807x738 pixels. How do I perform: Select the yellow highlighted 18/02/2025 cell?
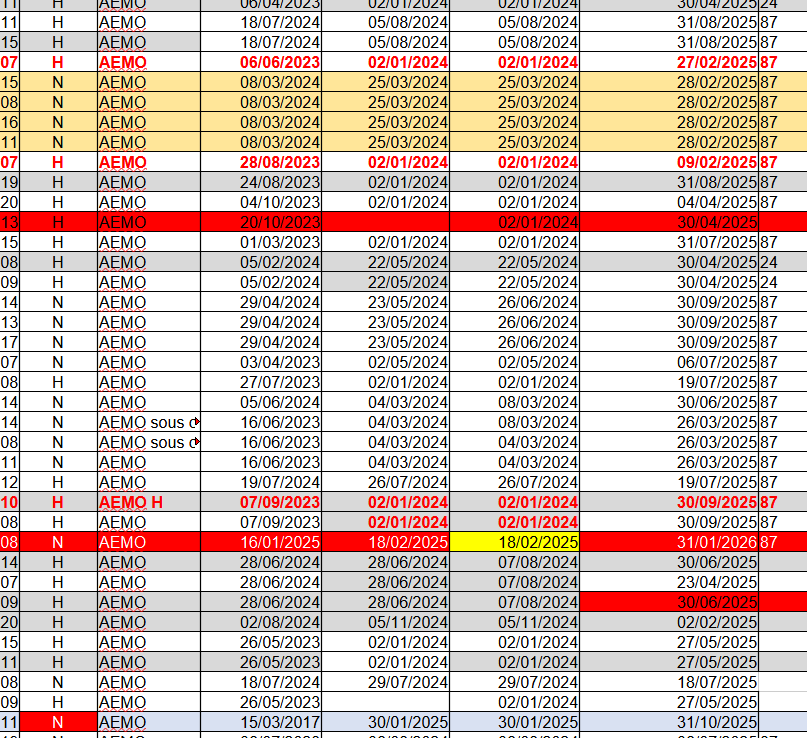514,542
